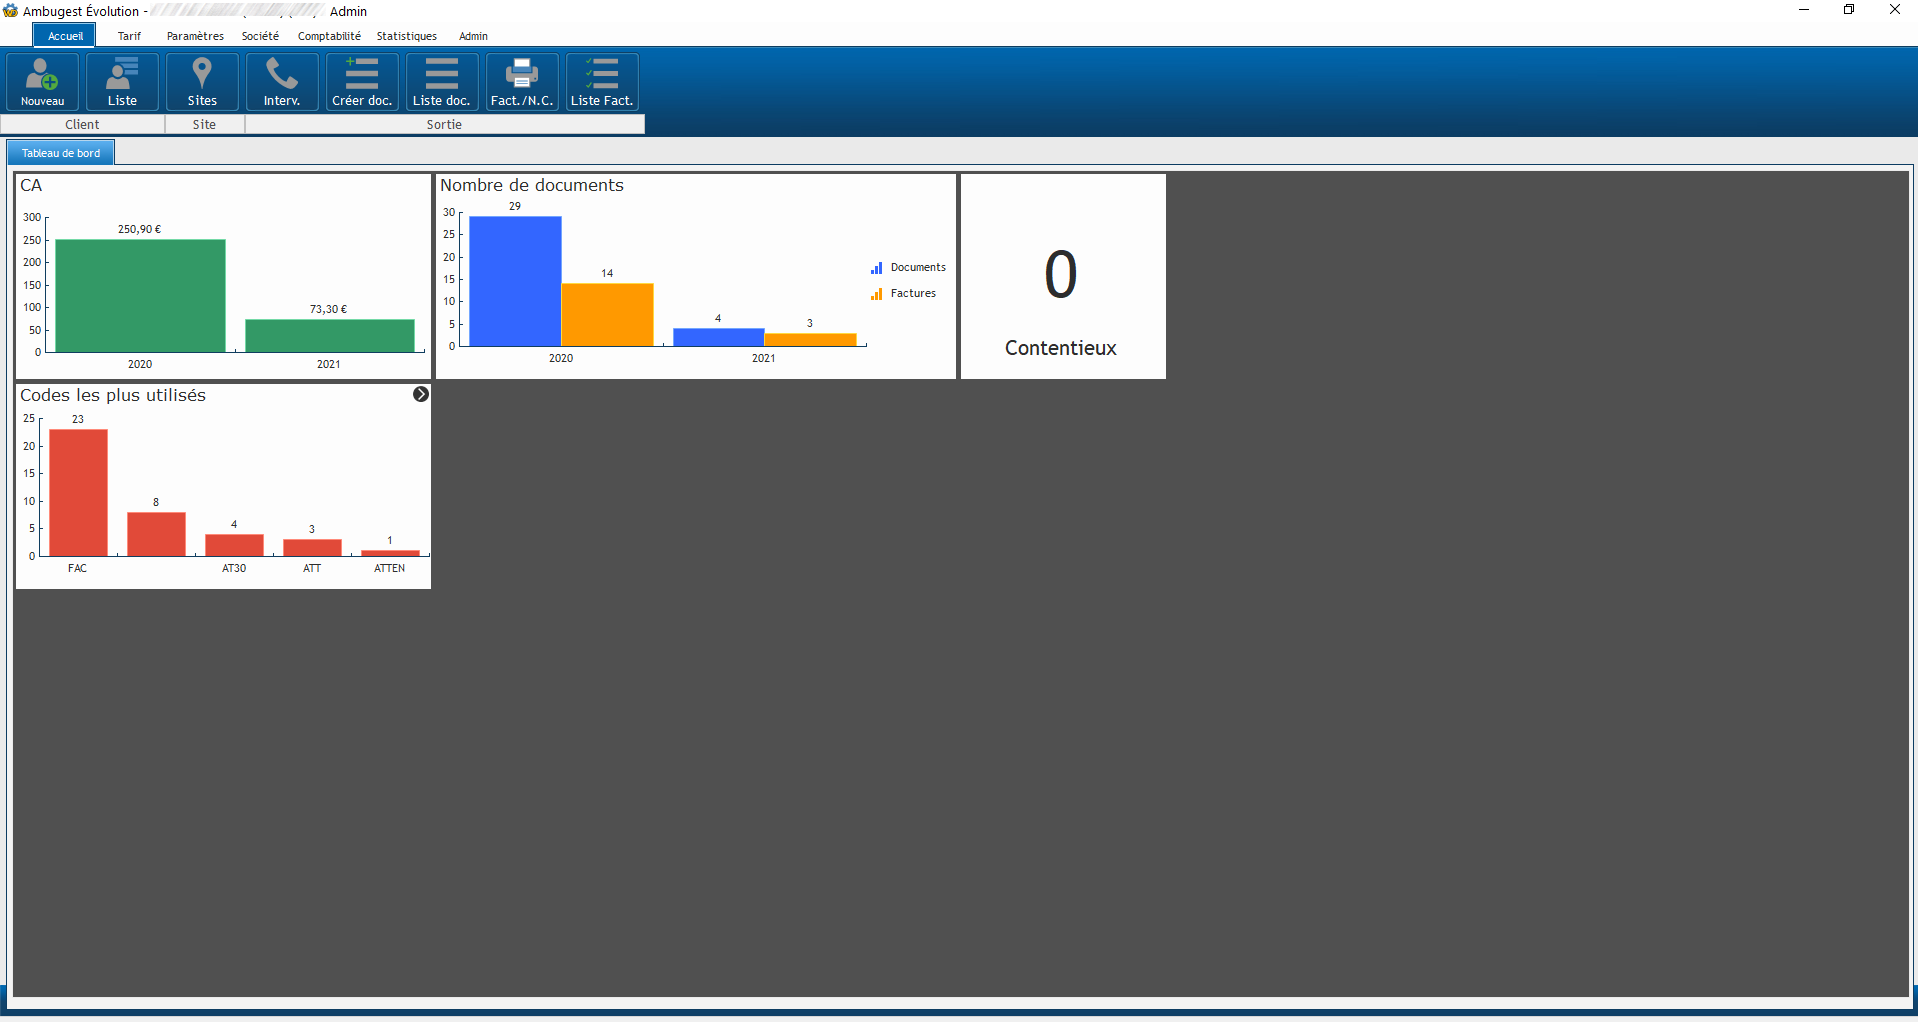This screenshot has width=1918, height=1022.
Task: Expand the Codes les plus utilisés arrow
Action: pyautogui.click(x=421, y=394)
